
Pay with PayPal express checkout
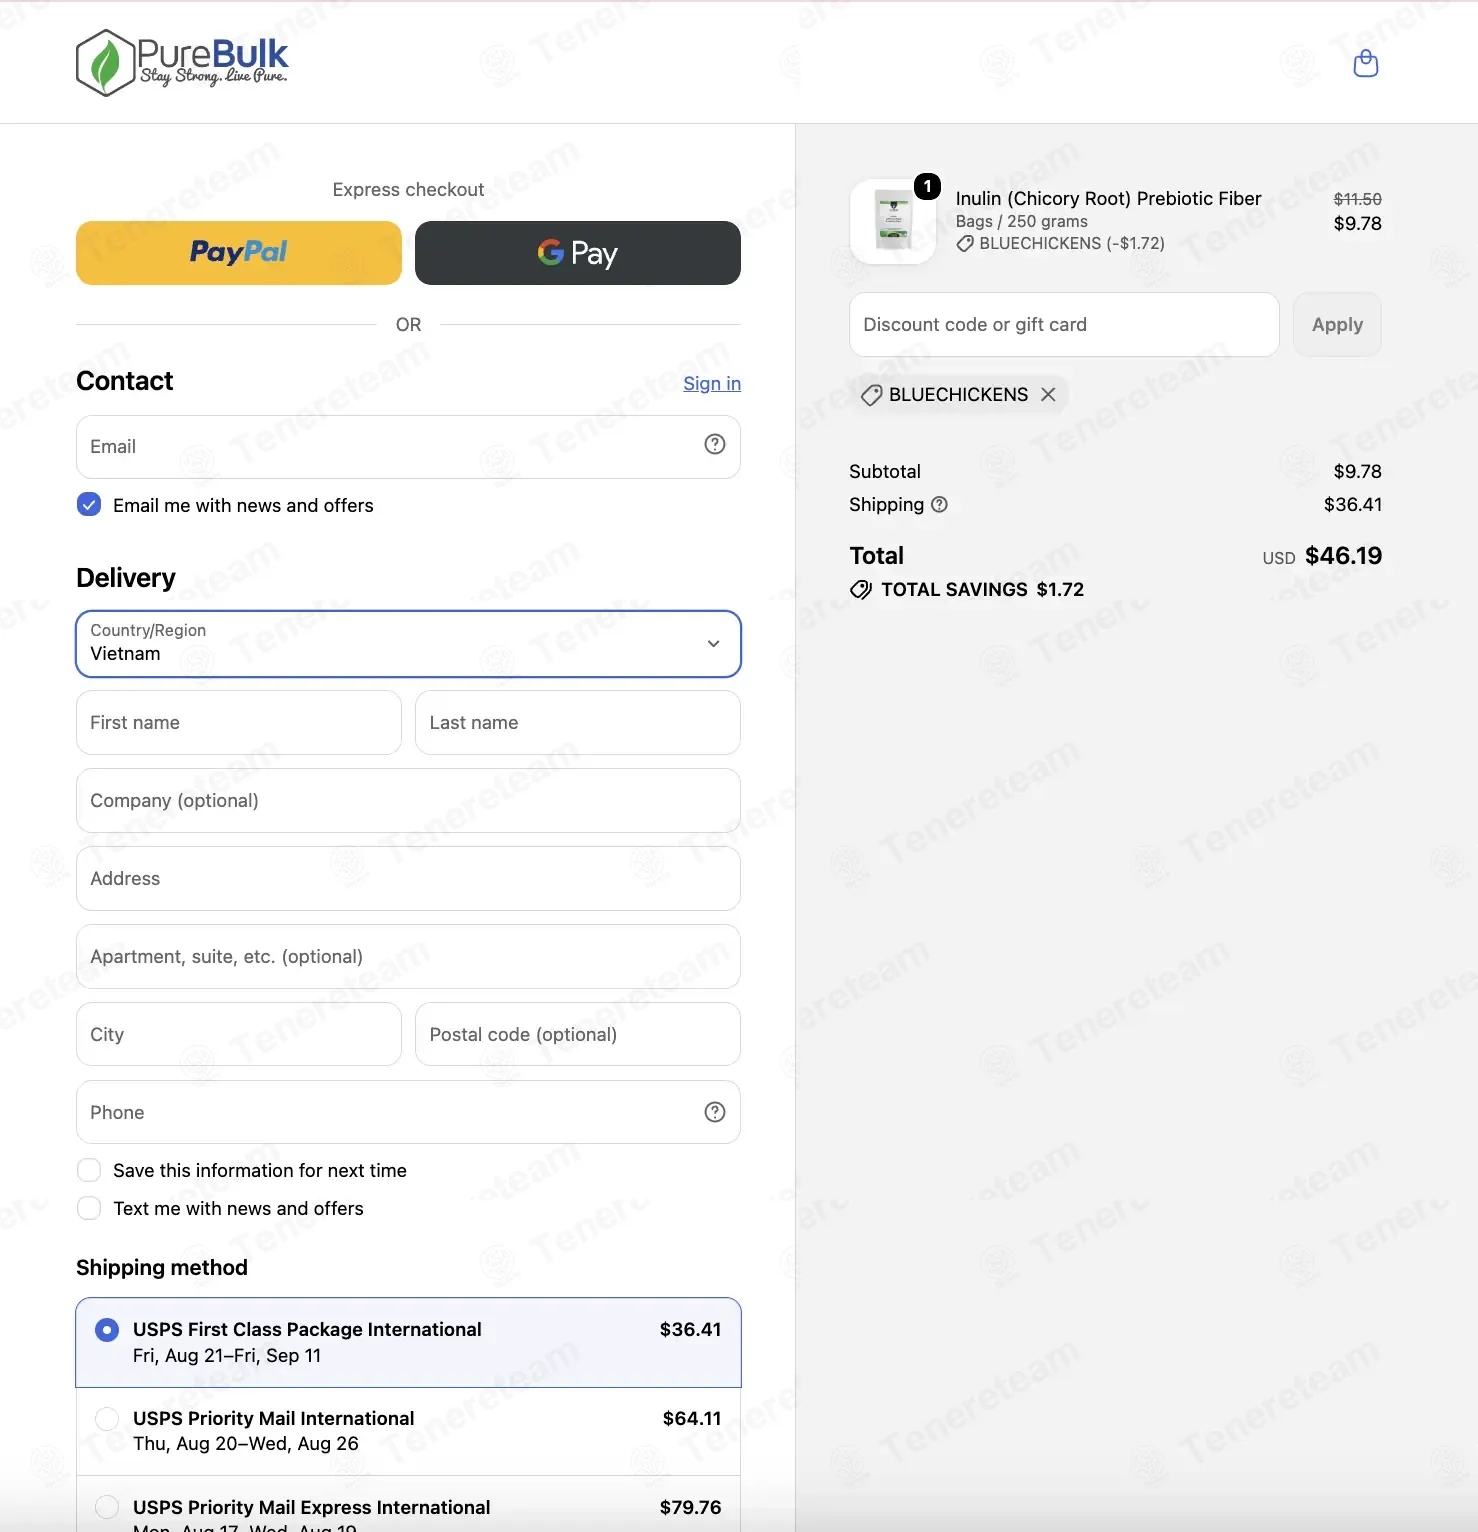click(x=239, y=253)
